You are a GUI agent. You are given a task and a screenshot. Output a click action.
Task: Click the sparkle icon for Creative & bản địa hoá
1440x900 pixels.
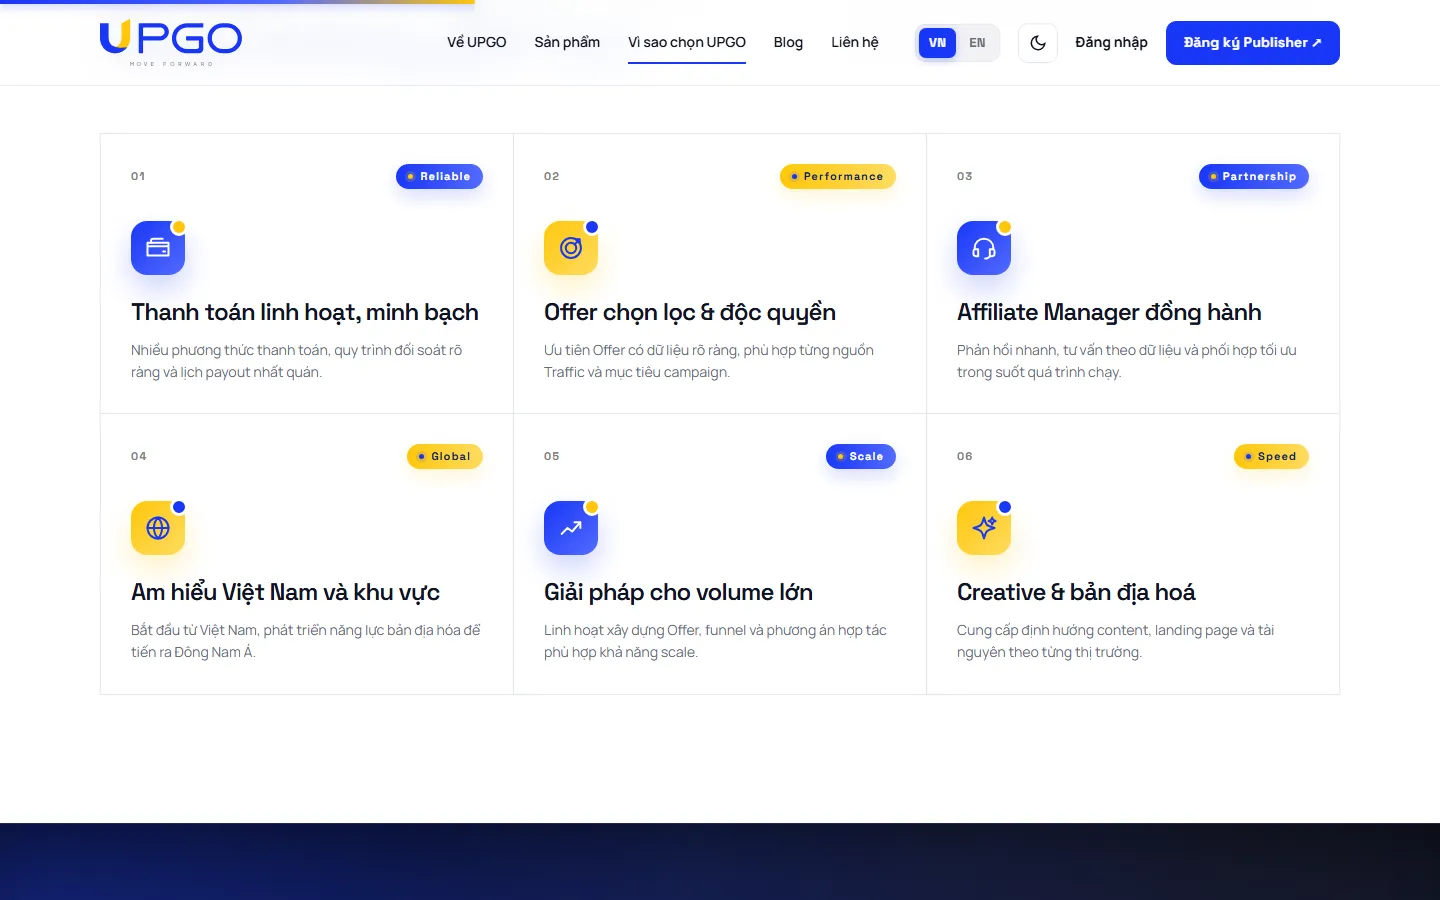984,528
